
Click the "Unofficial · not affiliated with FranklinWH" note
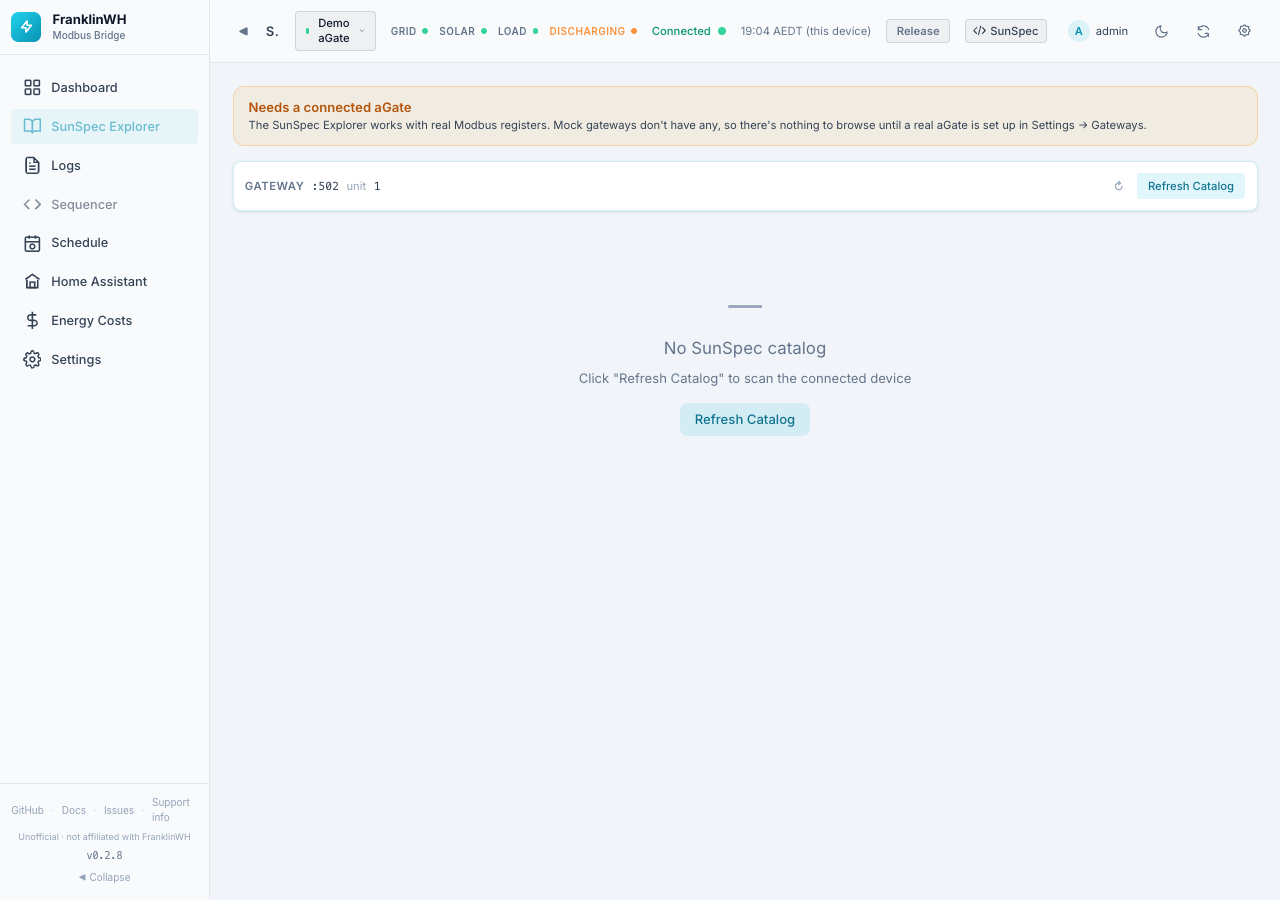click(105, 837)
